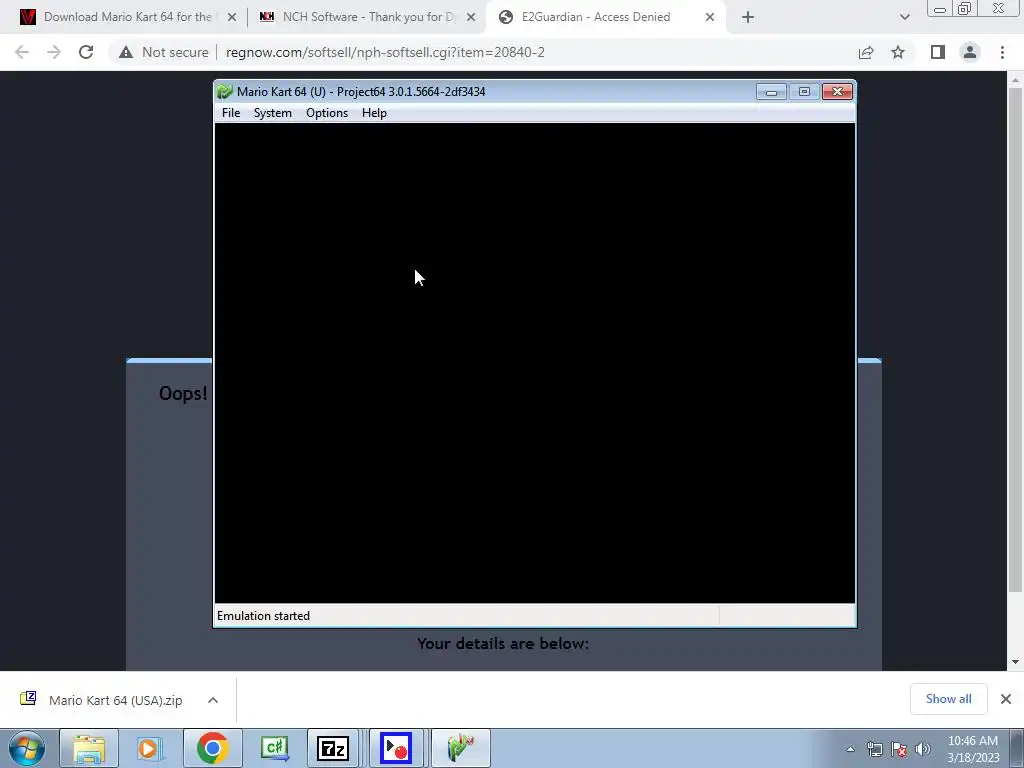Open Chrome three-dot menu
This screenshot has height=768, width=1024.
point(1002,52)
